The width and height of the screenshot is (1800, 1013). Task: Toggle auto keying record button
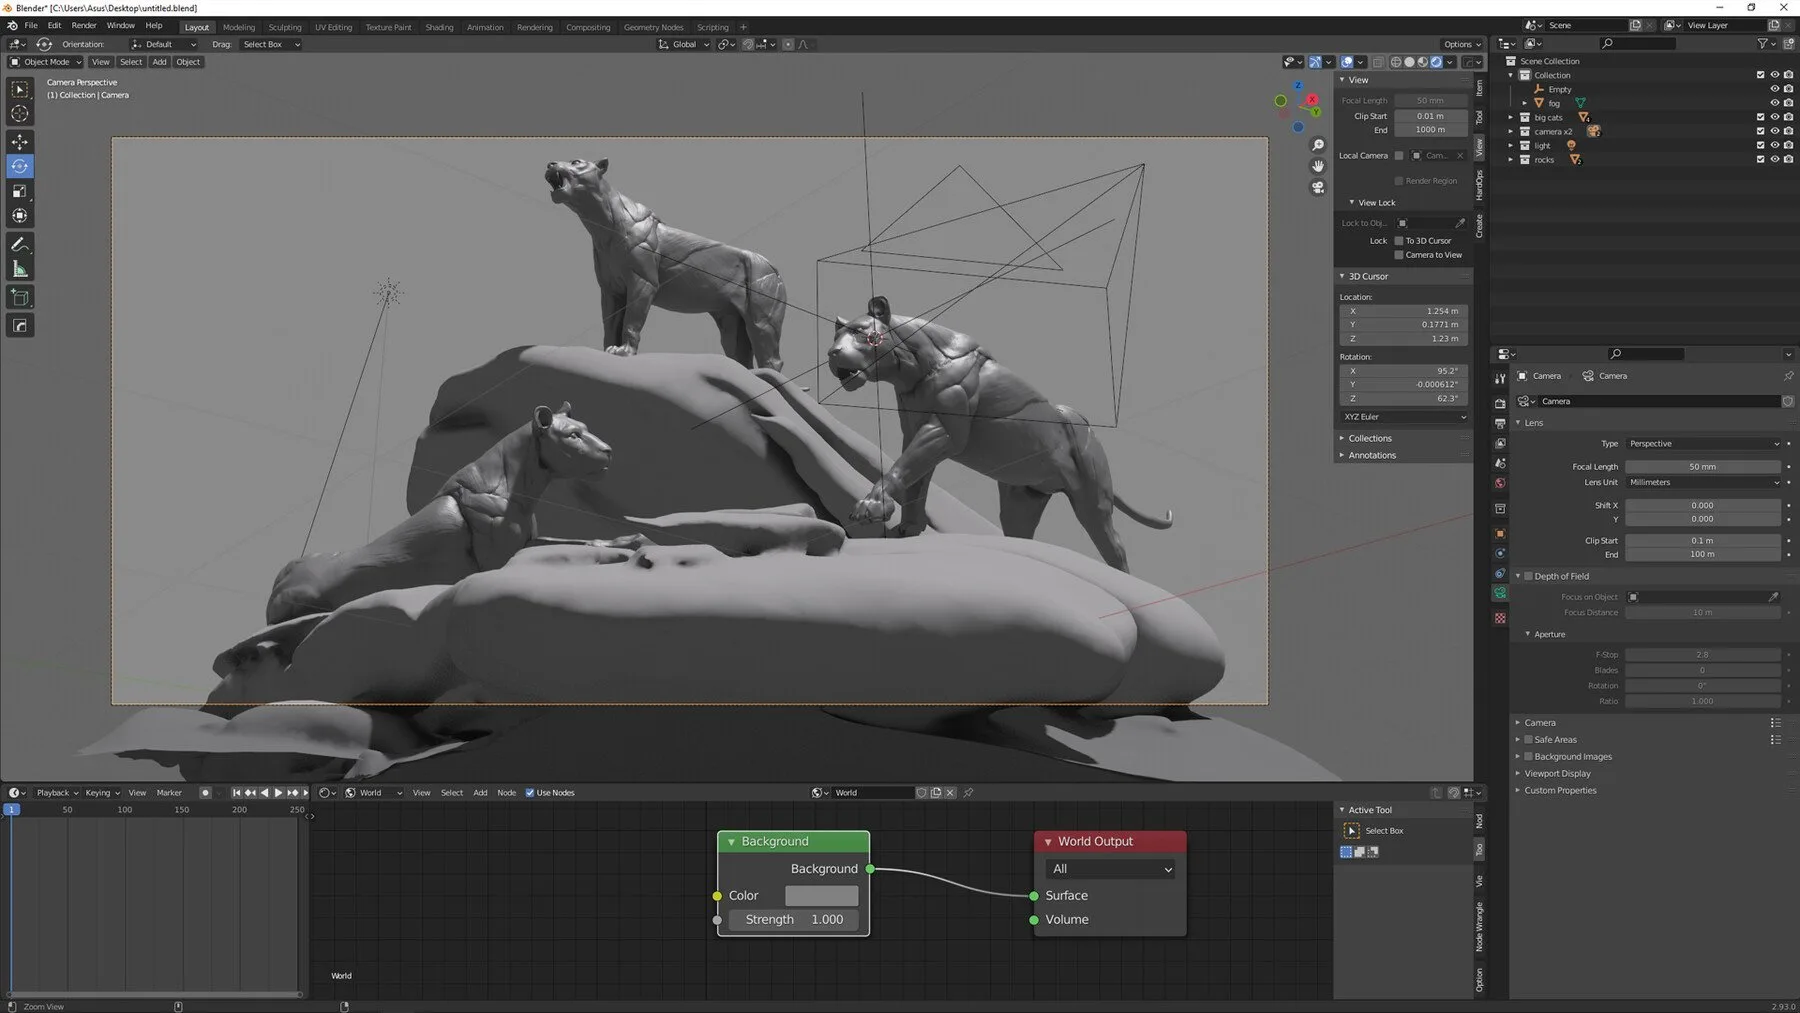tap(205, 793)
